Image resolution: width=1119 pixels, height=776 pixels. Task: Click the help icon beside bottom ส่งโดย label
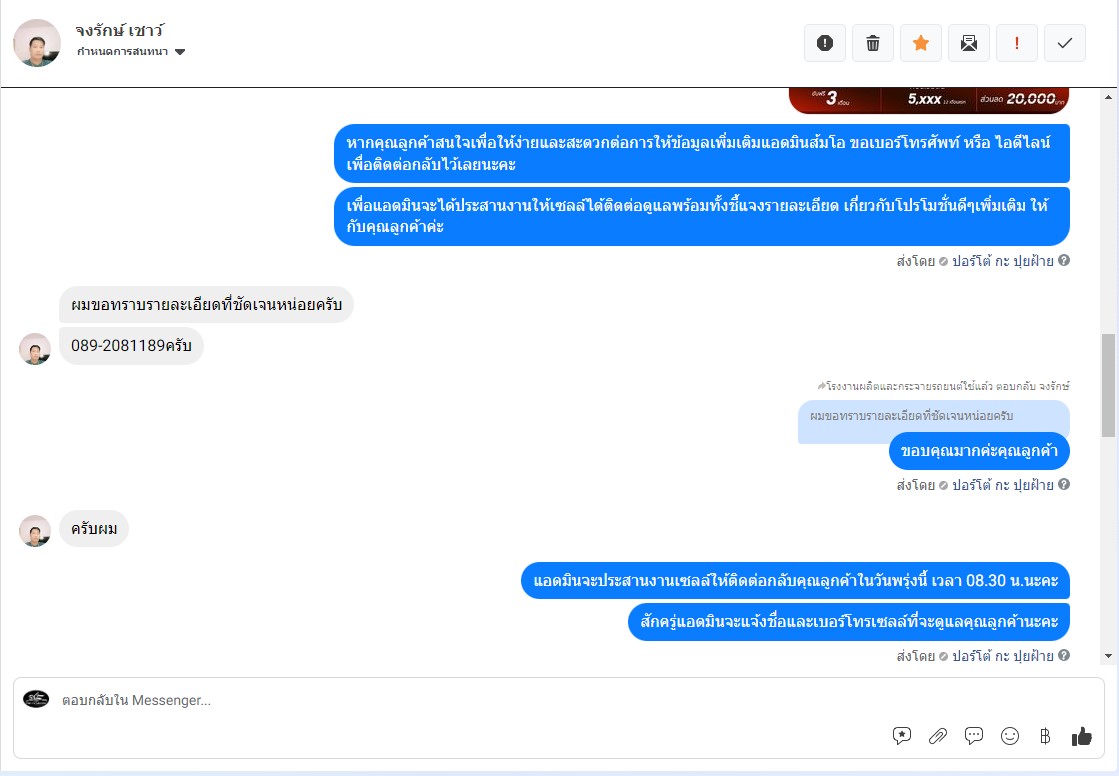[x=1063, y=655]
